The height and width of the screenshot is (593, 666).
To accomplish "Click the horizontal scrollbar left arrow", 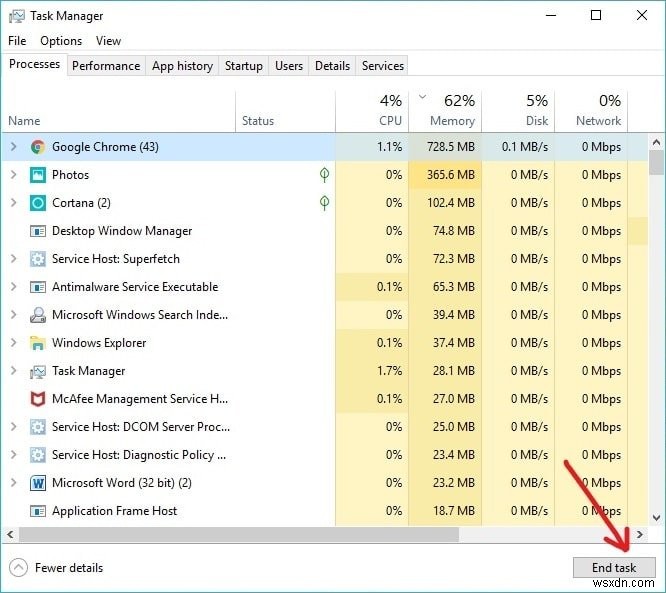I will (x=10, y=534).
